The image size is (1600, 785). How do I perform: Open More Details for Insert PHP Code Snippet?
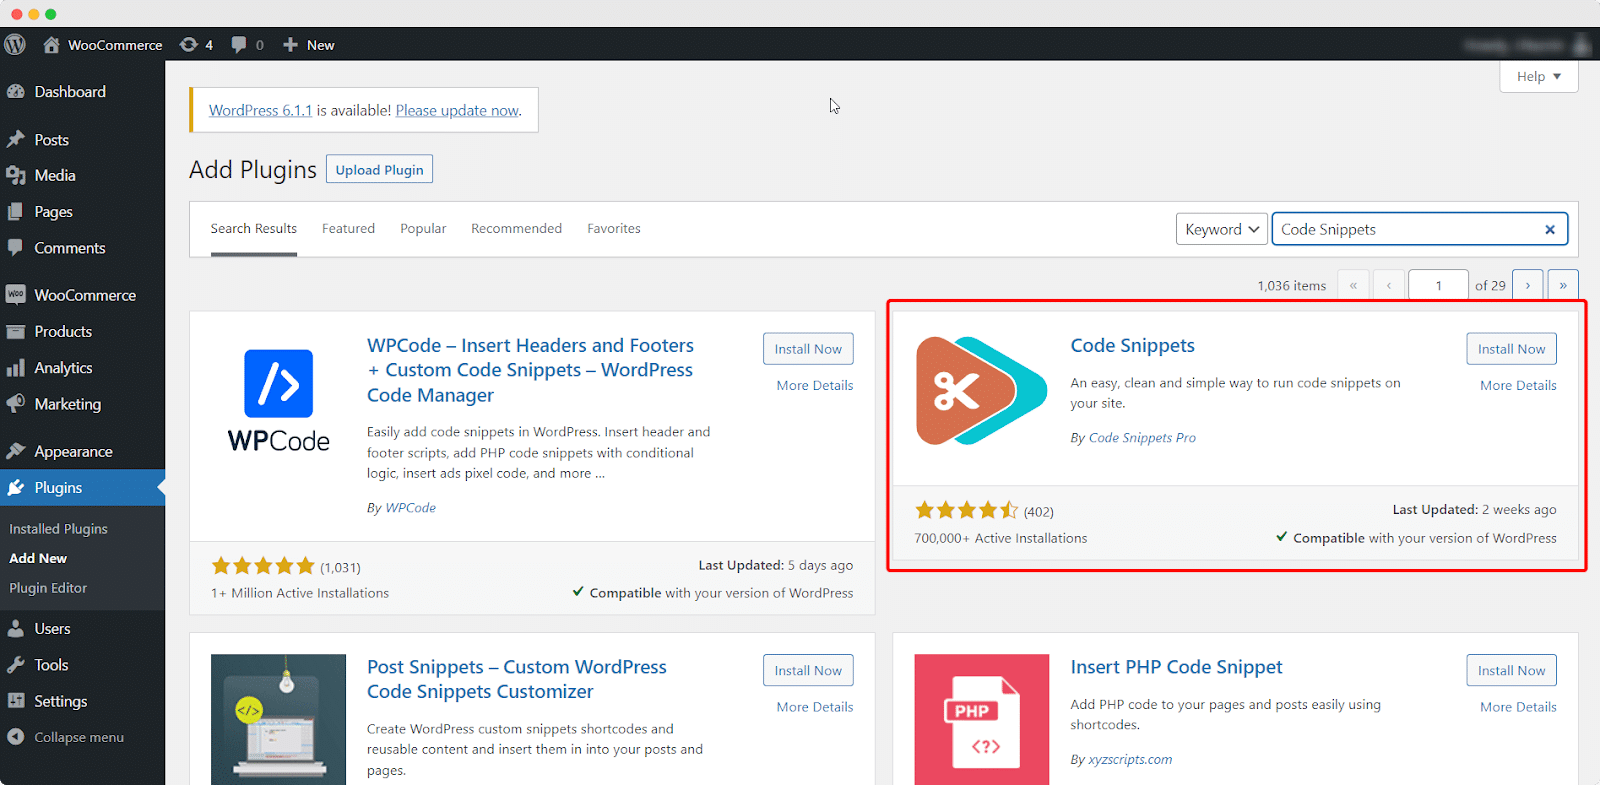(x=1518, y=706)
